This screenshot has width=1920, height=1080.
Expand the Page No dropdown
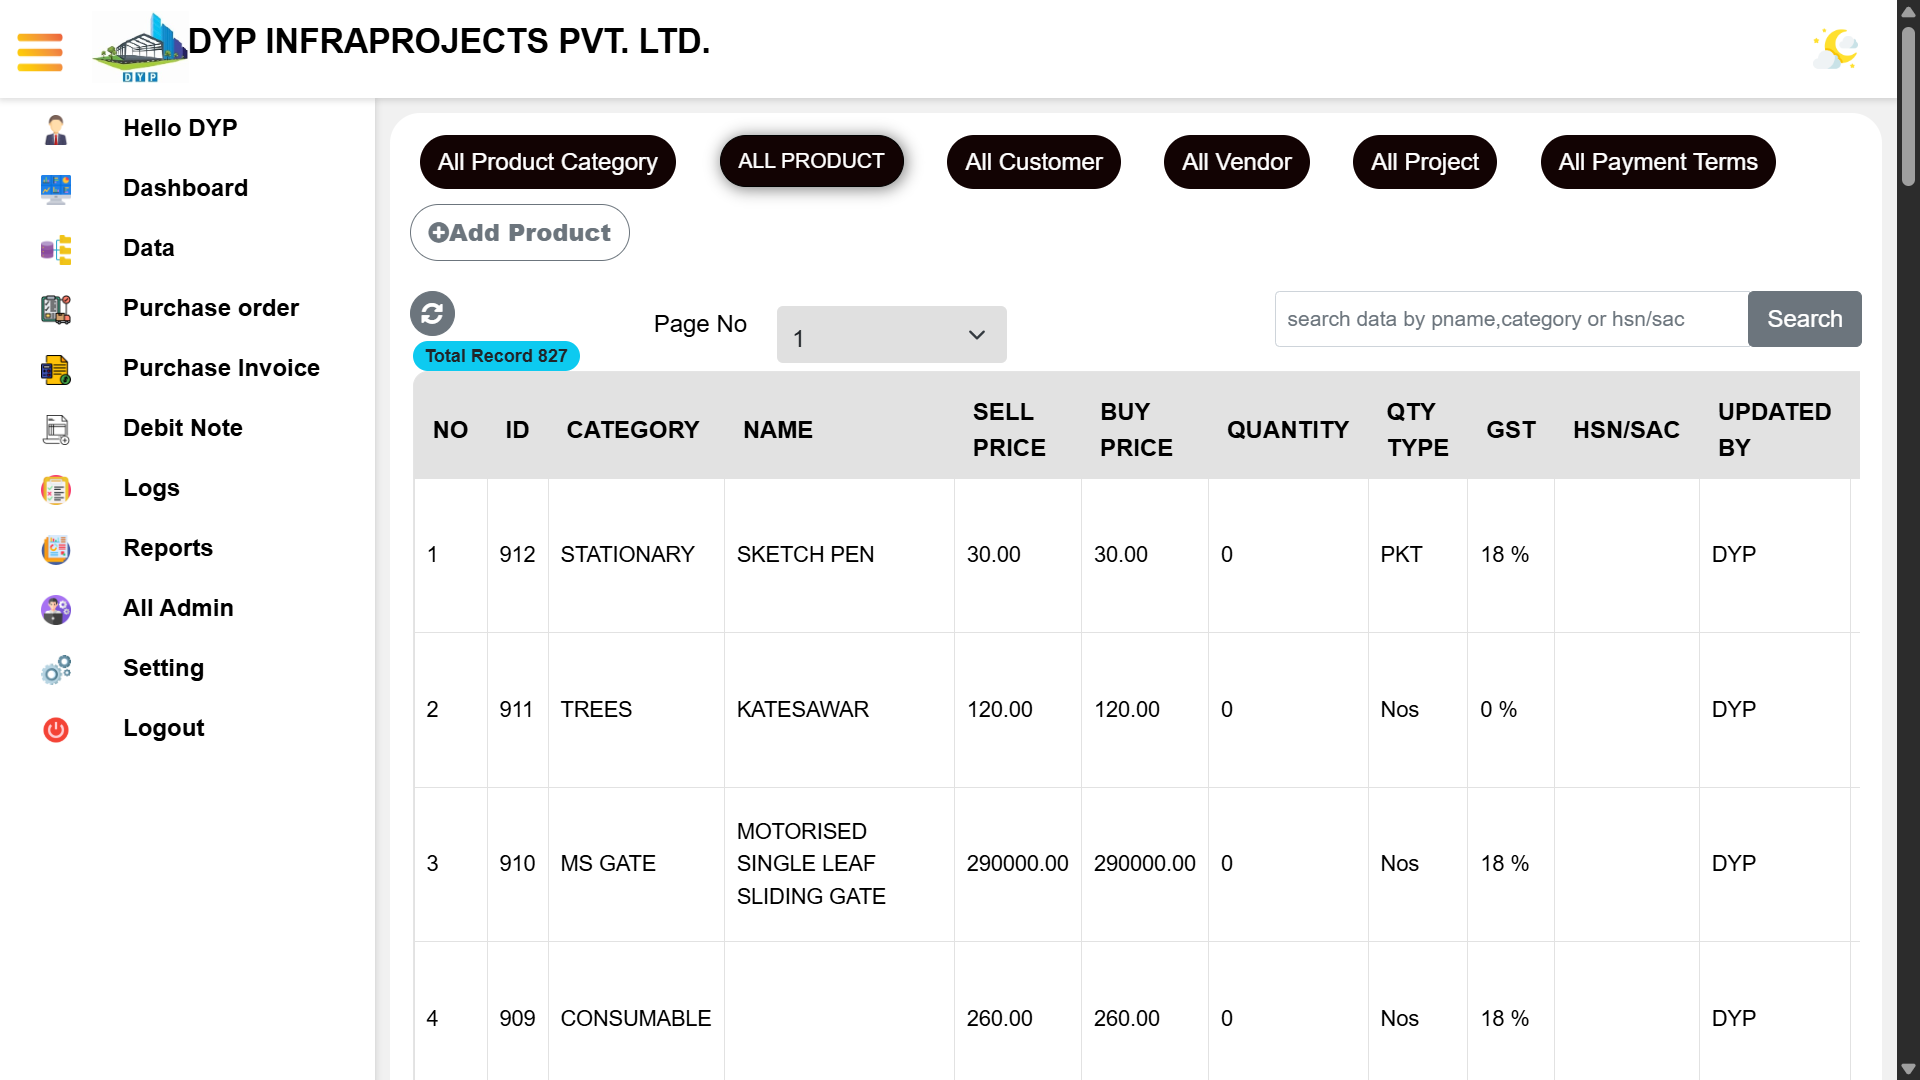[x=892, y=335]
